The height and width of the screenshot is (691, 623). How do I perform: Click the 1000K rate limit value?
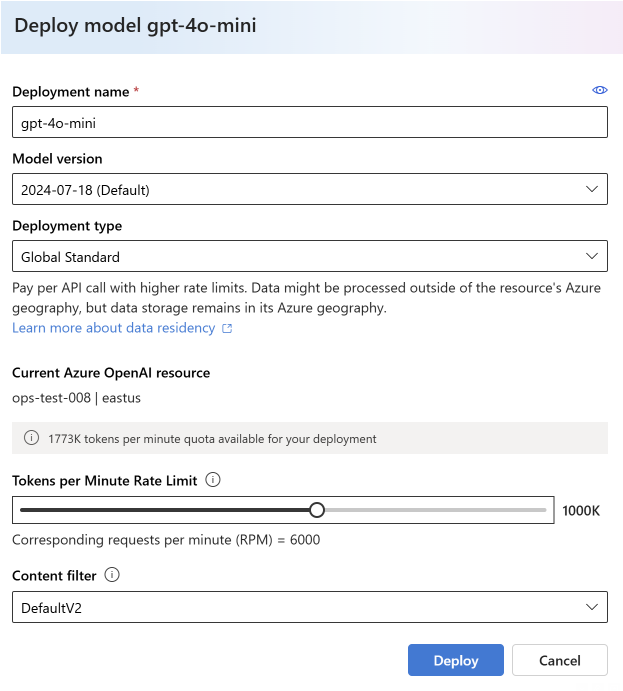(x=581, y=510)
